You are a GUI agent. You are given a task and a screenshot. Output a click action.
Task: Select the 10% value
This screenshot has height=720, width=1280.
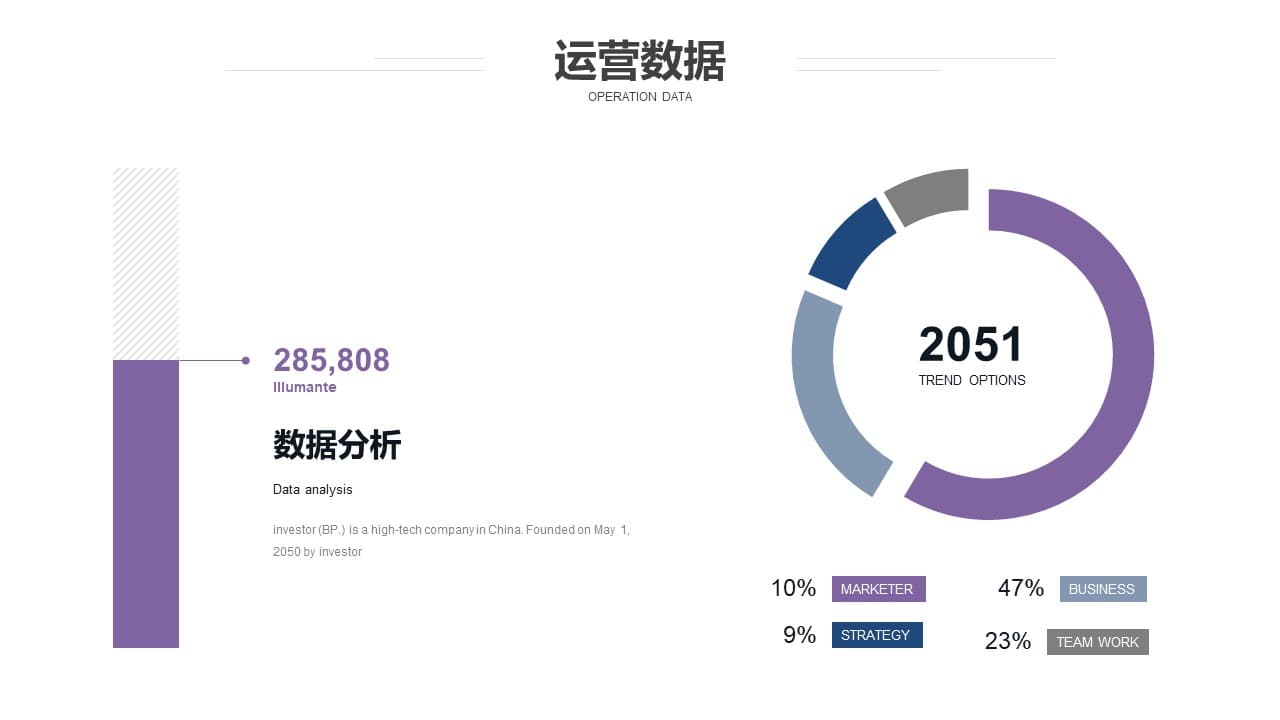[x=794, y=588]
